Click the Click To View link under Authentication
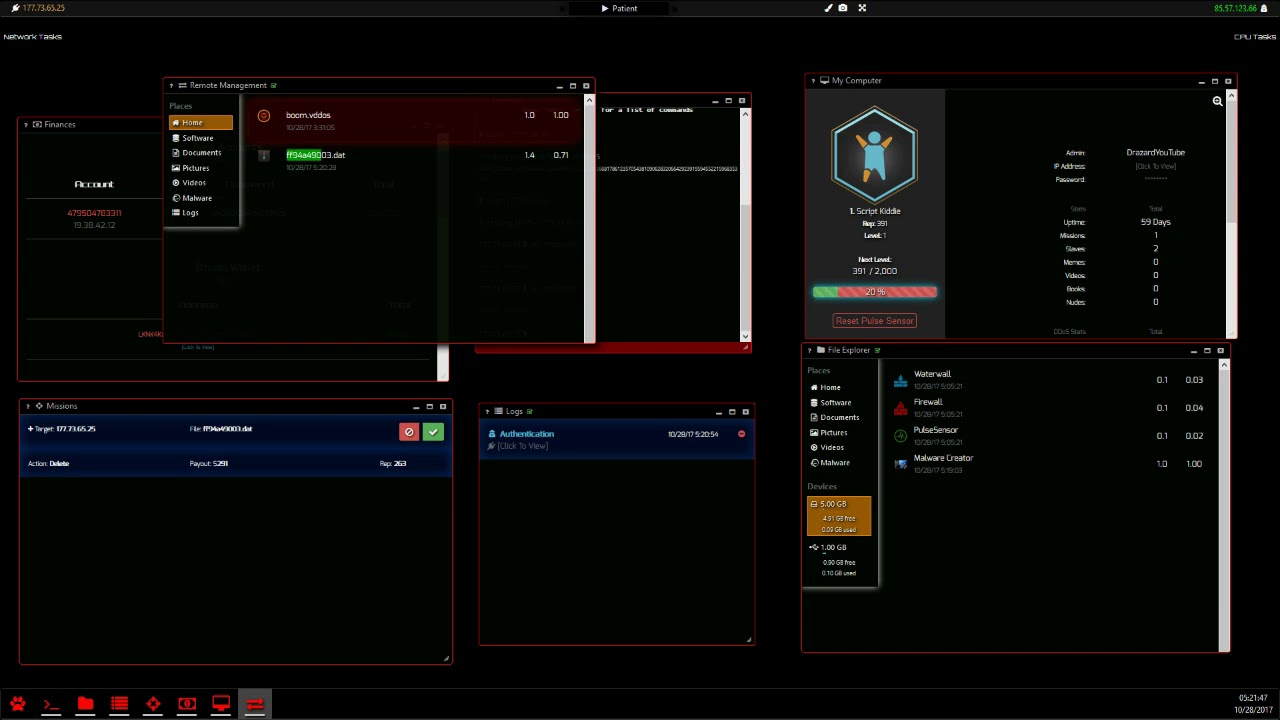 click(522, 446)
